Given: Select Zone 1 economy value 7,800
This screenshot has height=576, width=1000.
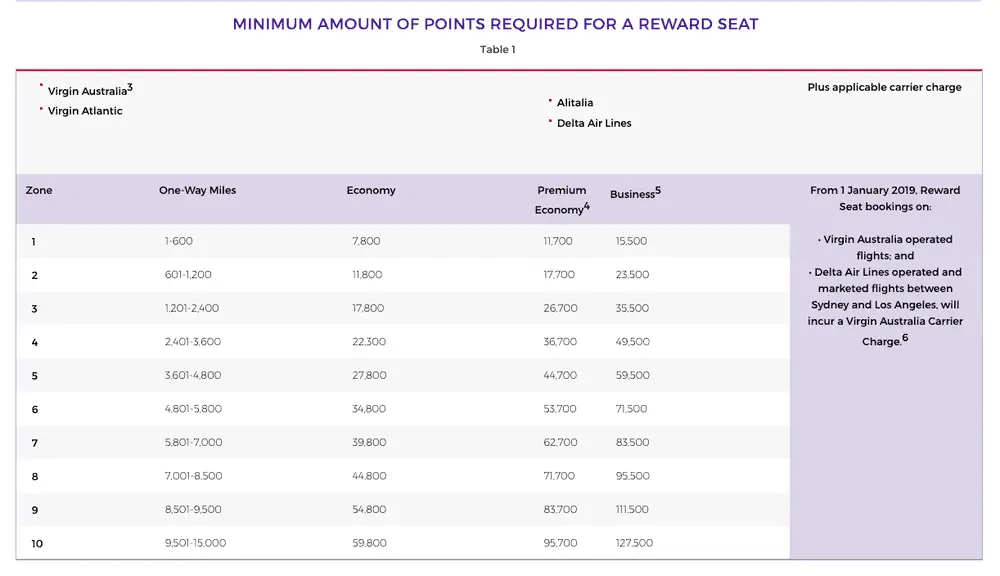Looking at the screenshot, I should click(x=366, y=241).
